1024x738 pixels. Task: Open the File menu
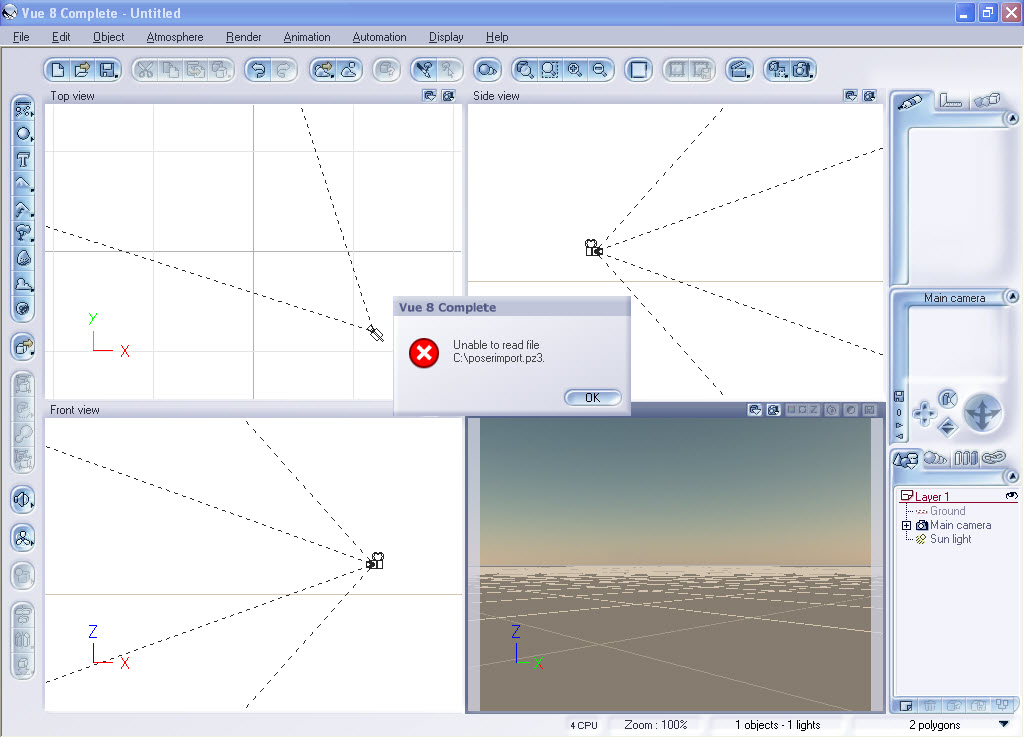21,37
